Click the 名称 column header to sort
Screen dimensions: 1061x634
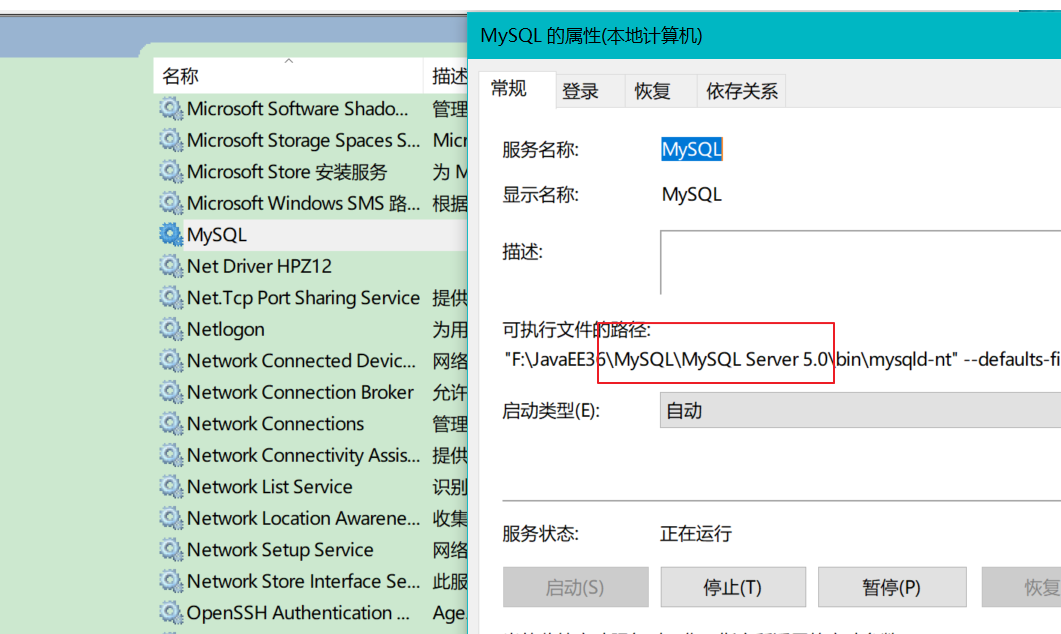tap(289, 76)
